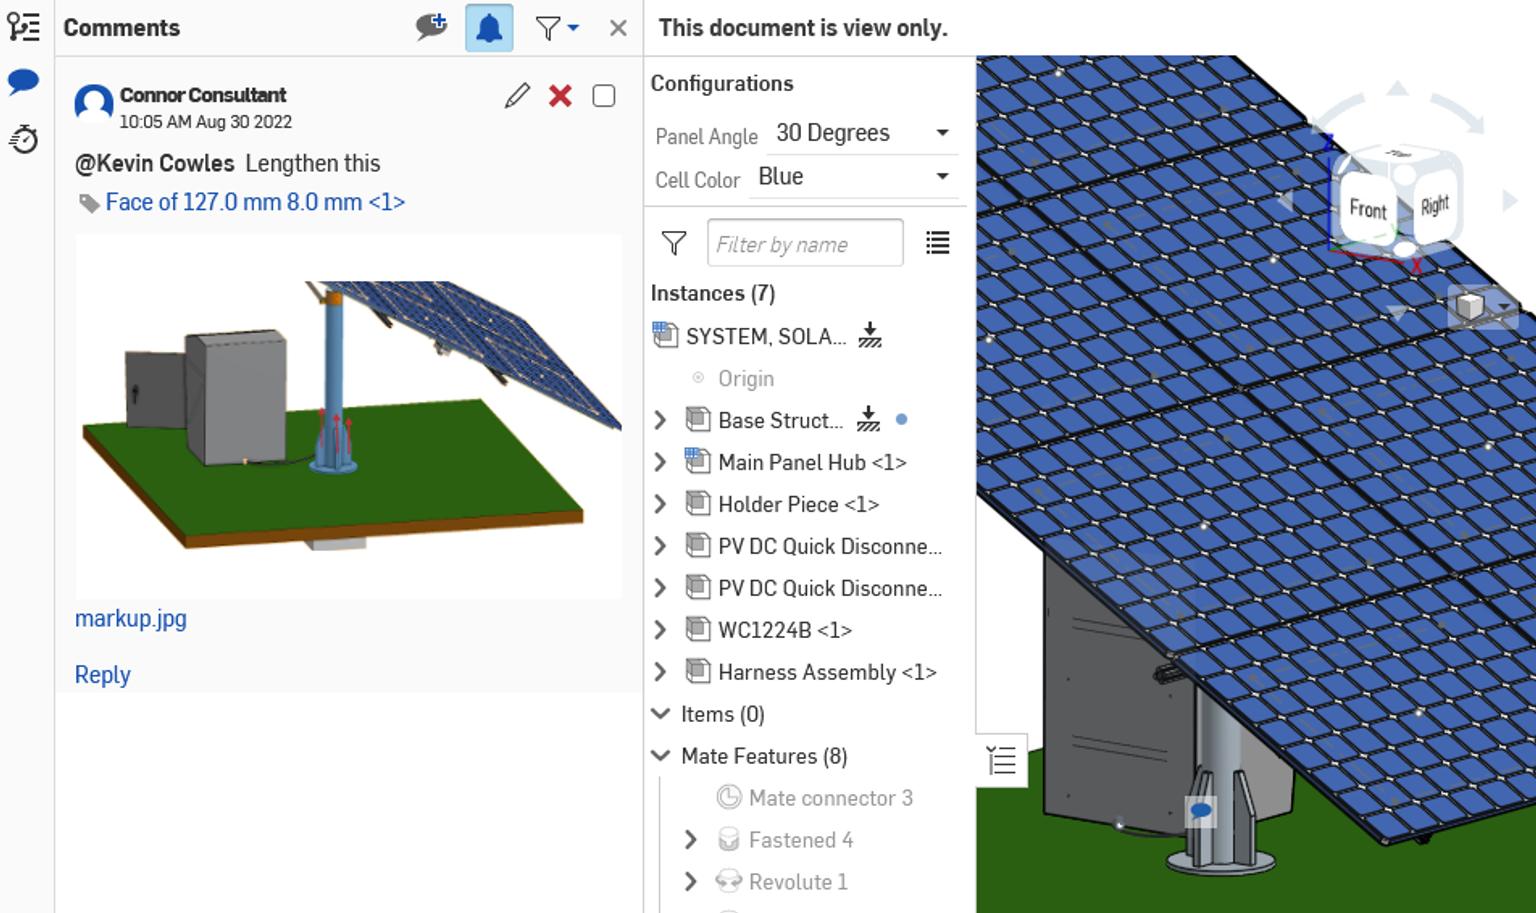
Task: Open the add comment icon in Comments header
Action: point(431,27)
